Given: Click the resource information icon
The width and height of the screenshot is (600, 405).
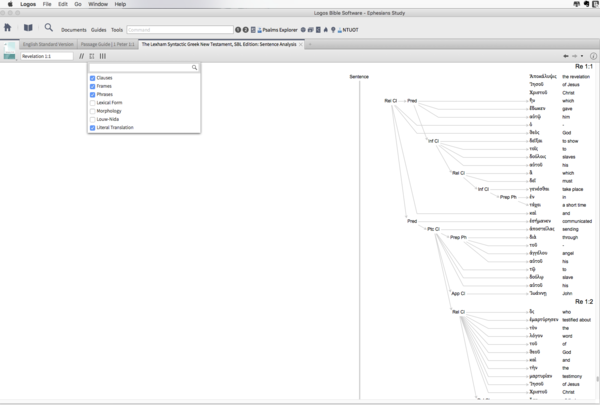Looking at the screenshot, I should (x=593, y=56).
